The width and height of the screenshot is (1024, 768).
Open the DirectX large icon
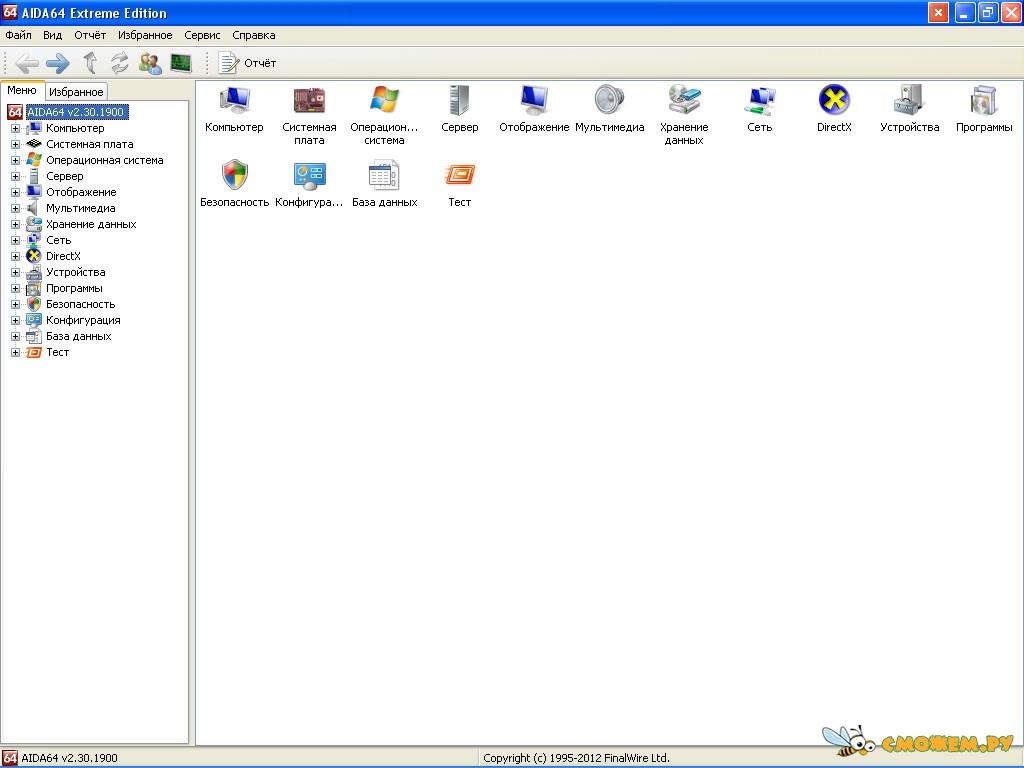pos(835,100)
